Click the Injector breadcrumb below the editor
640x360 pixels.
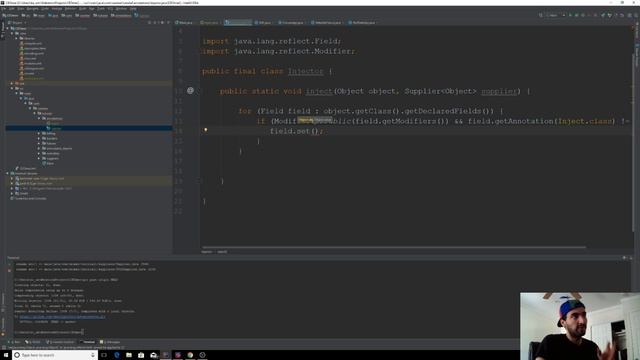207,252
